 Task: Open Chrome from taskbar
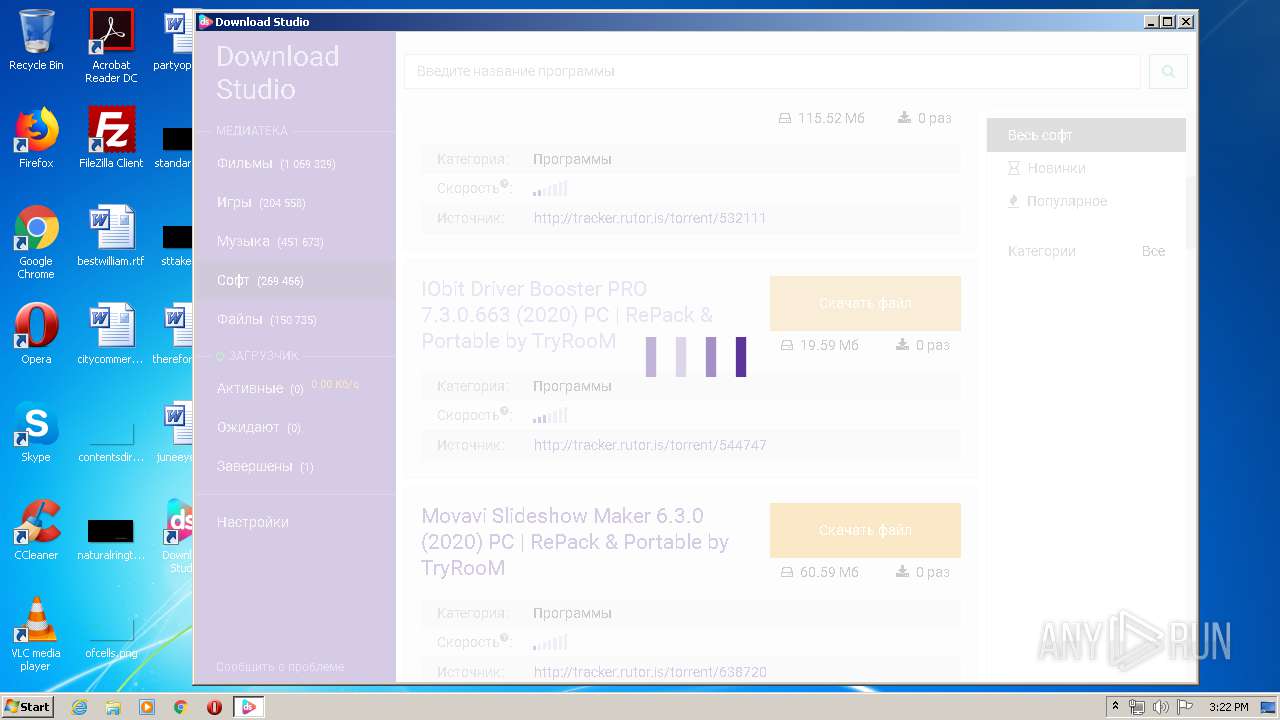coord(180,707)
